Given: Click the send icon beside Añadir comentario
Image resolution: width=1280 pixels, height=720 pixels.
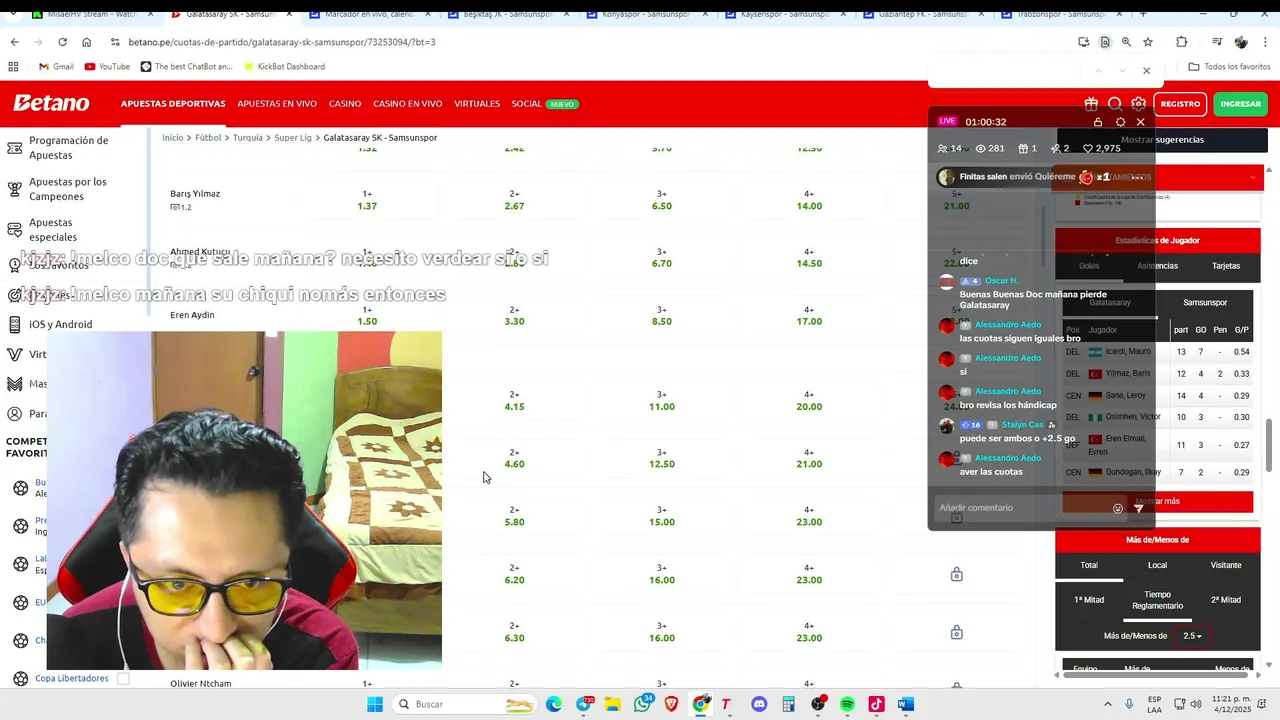Looking at the screenshot, I should coord(1138,508).
